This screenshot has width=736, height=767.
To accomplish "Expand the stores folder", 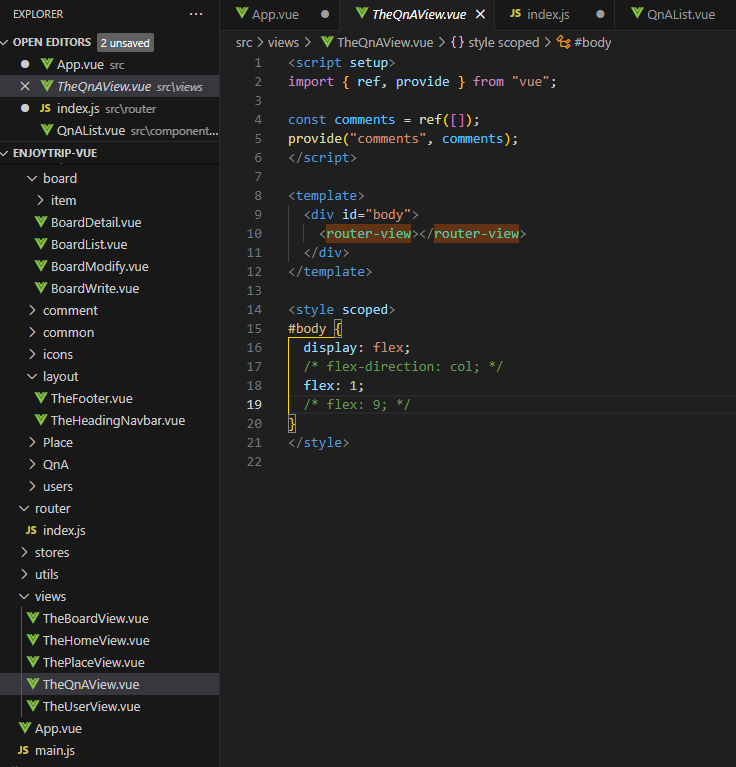I will [24, 553].
